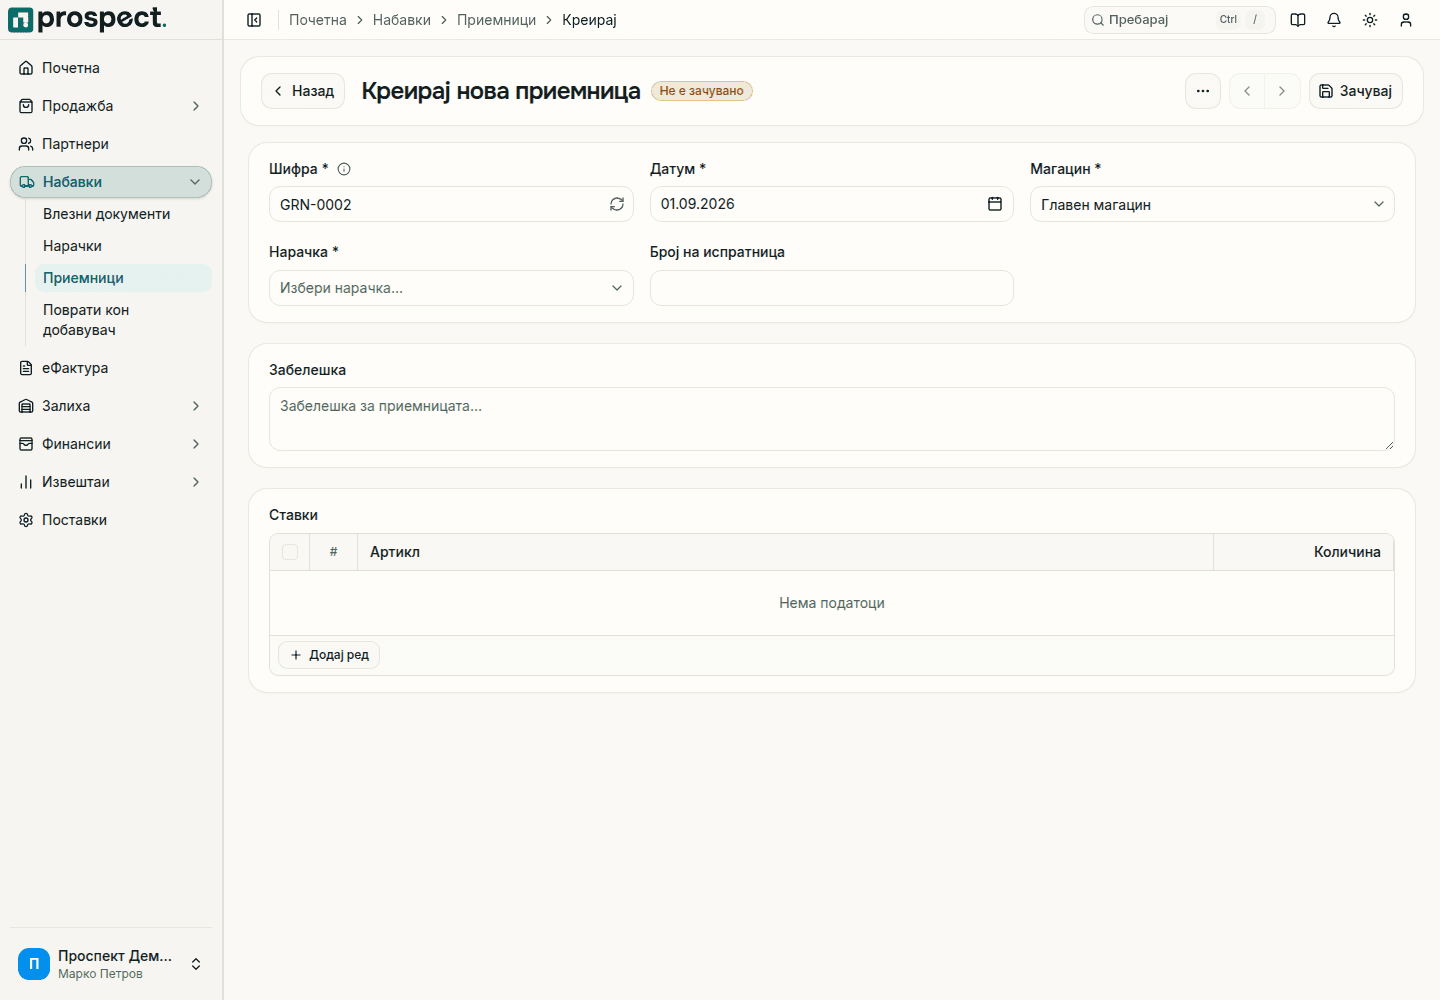This screenshot has height=1000, width=1440.
Task: Open notifications bell
Action: point(1334,20)
